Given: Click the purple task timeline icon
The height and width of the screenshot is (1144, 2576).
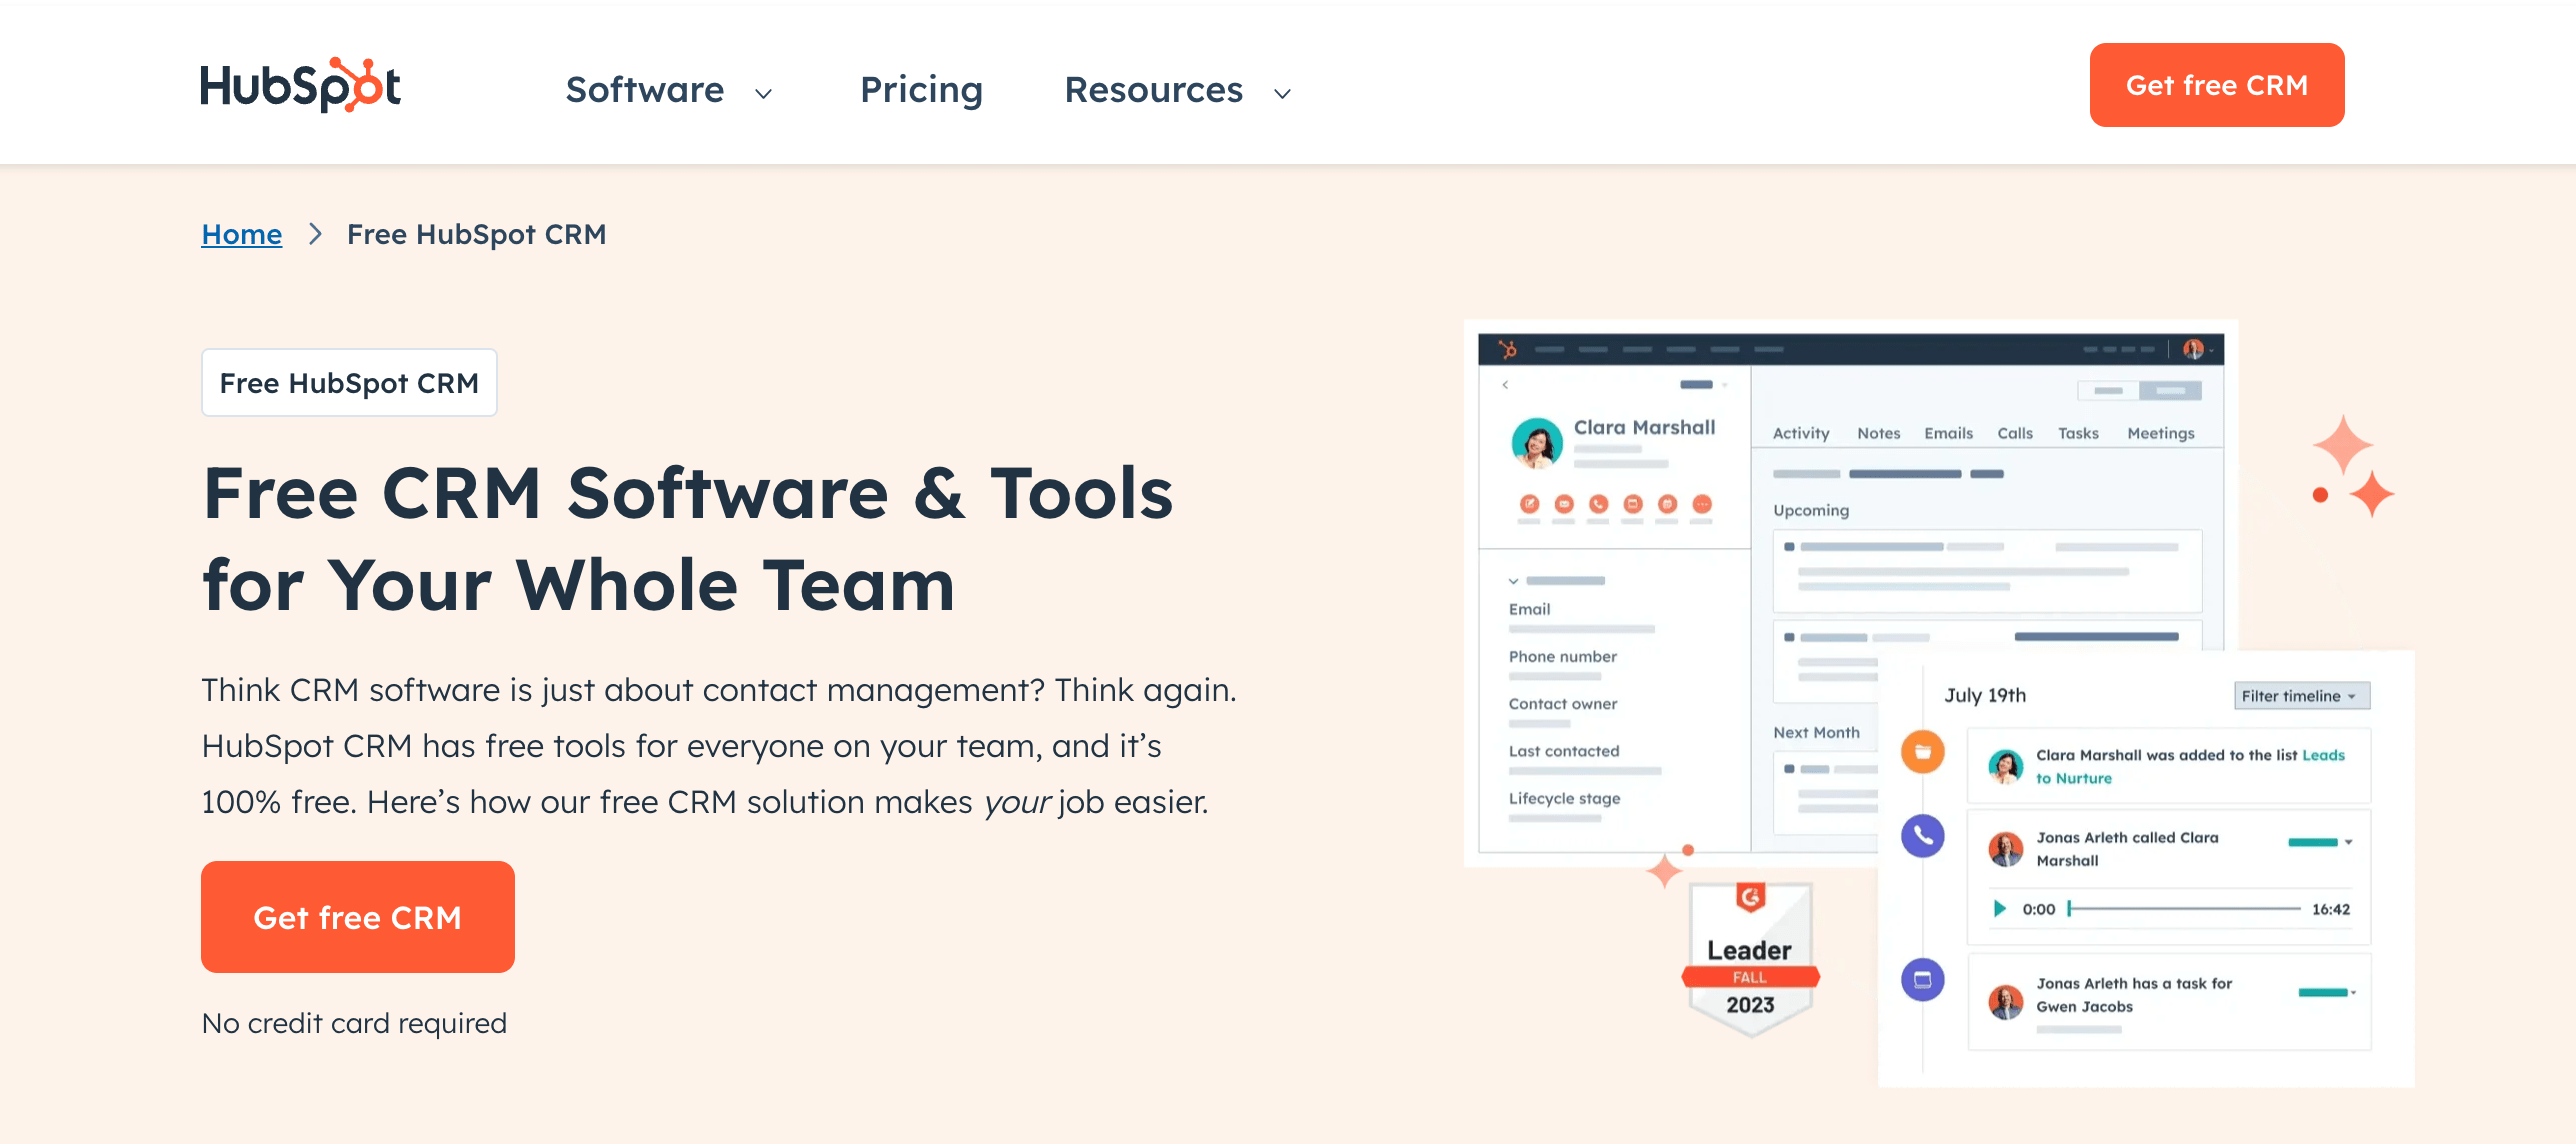Looking at the screenshot, I should 1922,980.
